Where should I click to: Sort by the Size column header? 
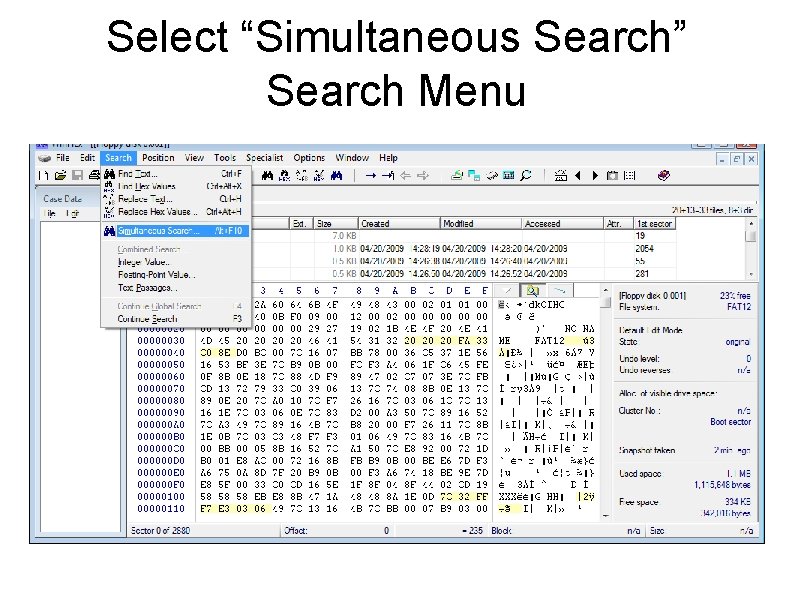coord(335,224)
